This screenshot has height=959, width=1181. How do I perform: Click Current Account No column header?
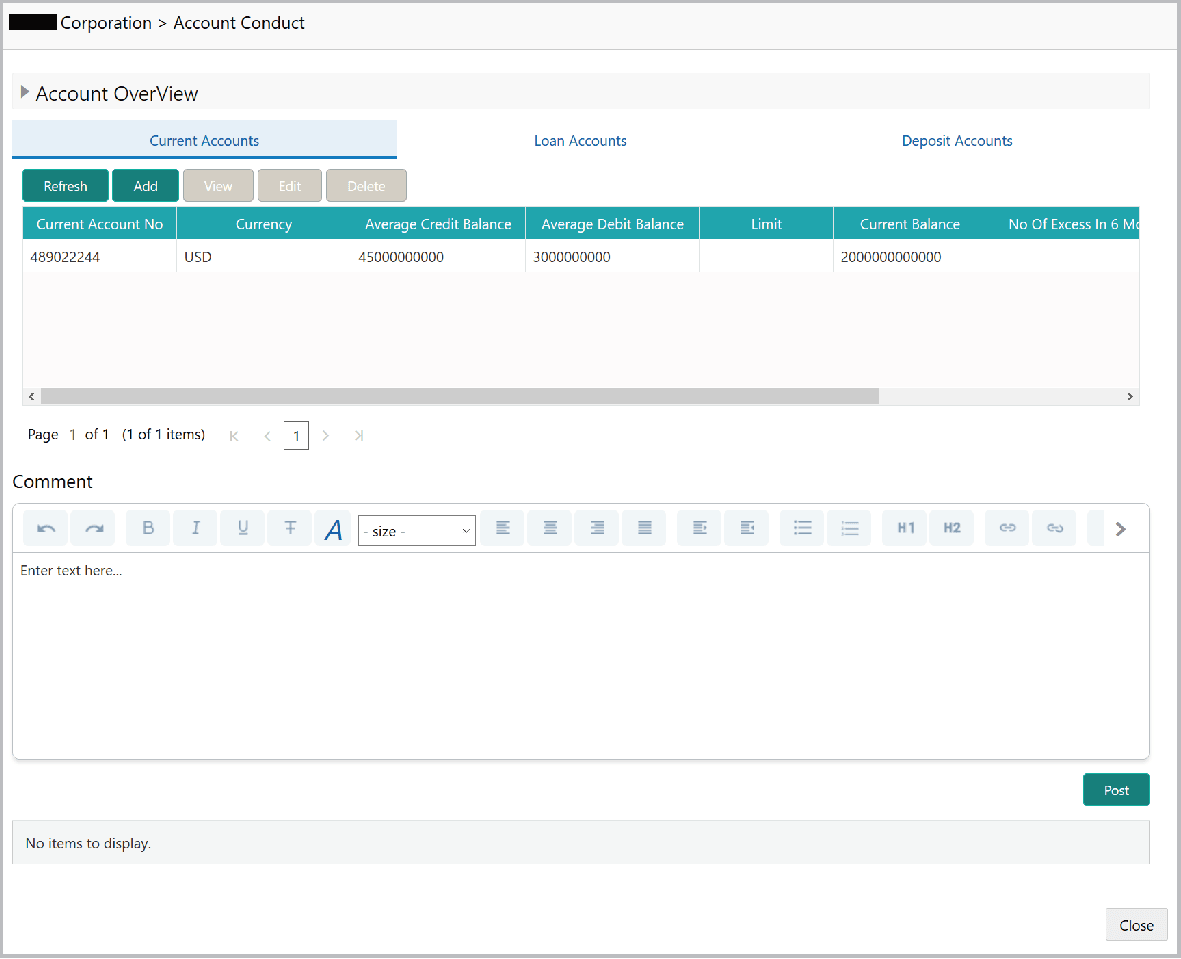(x=99, y=224)
